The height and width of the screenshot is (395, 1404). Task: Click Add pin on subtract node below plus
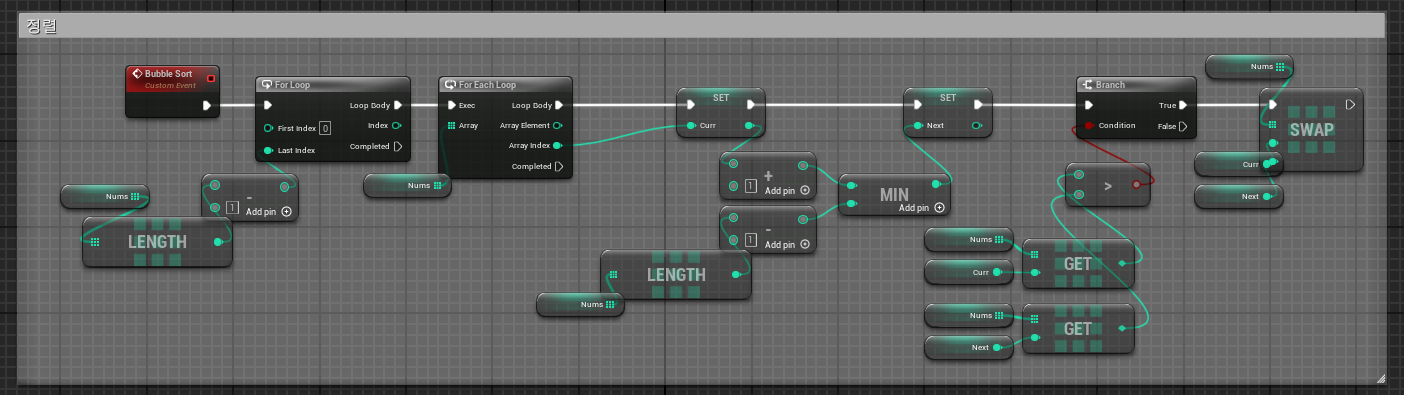tap(787, 244)
